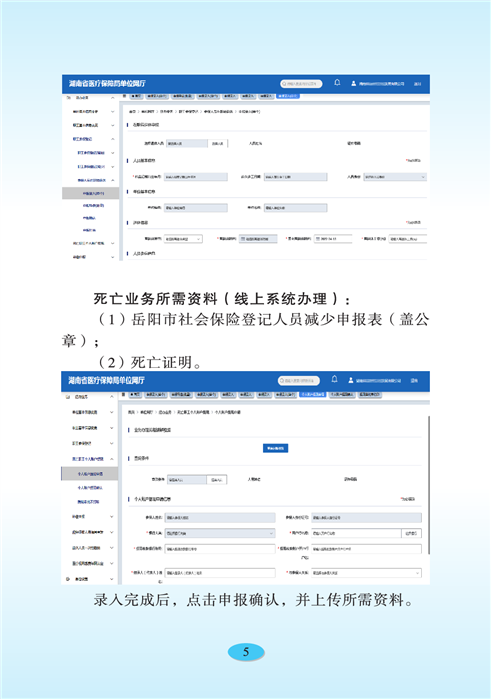Click the select-person button beside query field, first screenshot
The height and width of the screenshot is (699, 491).
(218, 143)
